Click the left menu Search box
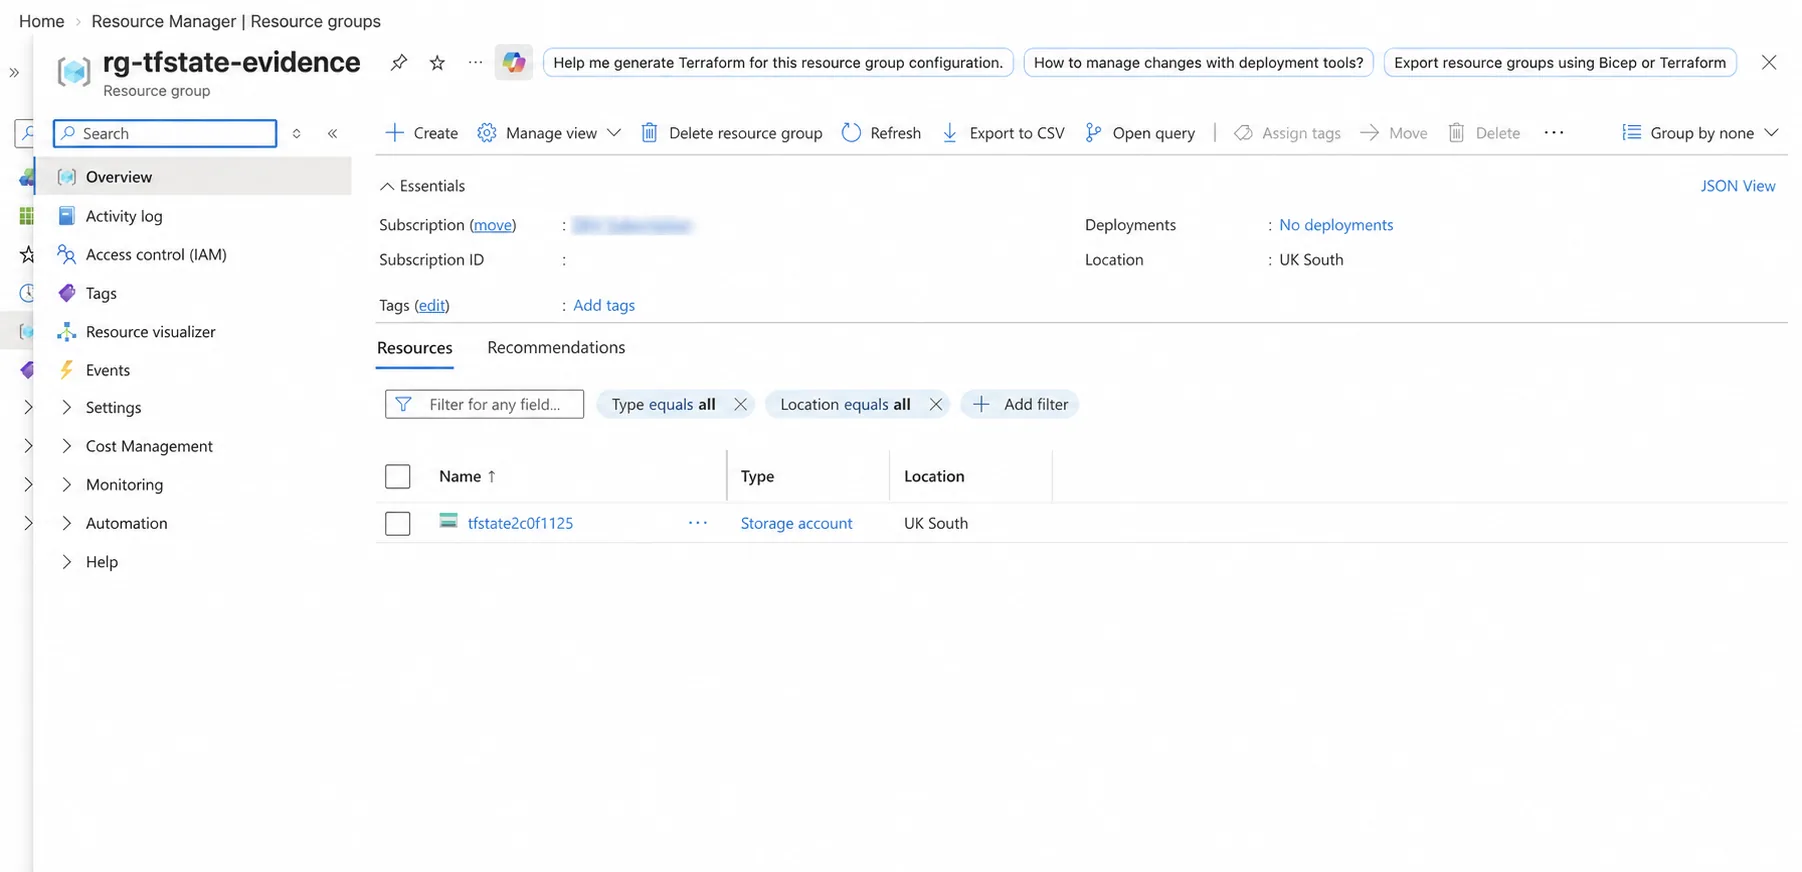This screenshot has height=872, width=1802. 165,133
